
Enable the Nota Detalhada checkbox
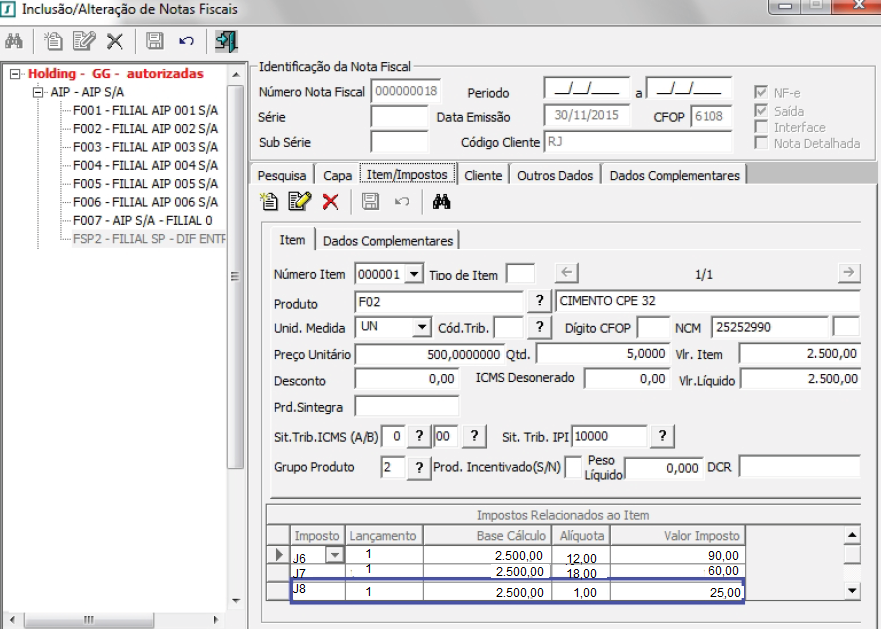762,143
